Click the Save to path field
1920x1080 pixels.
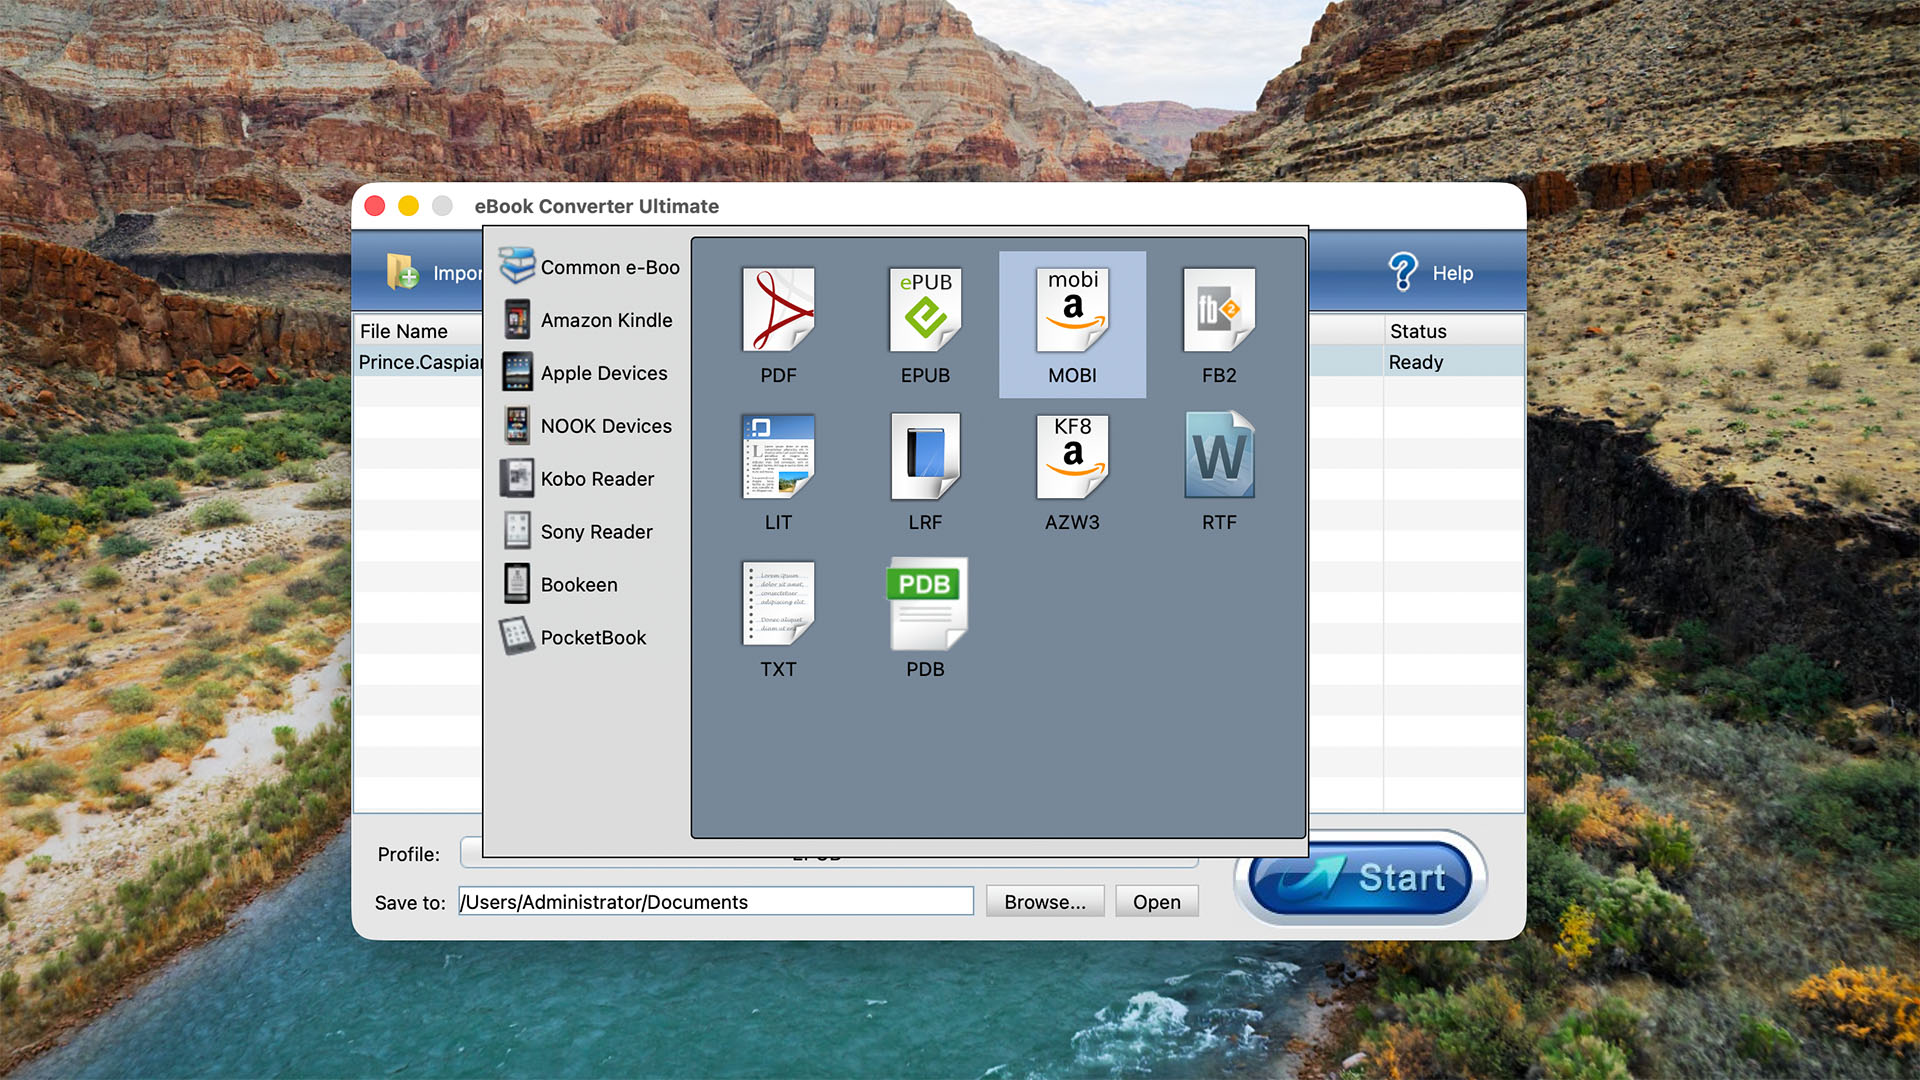pos(716,902)
